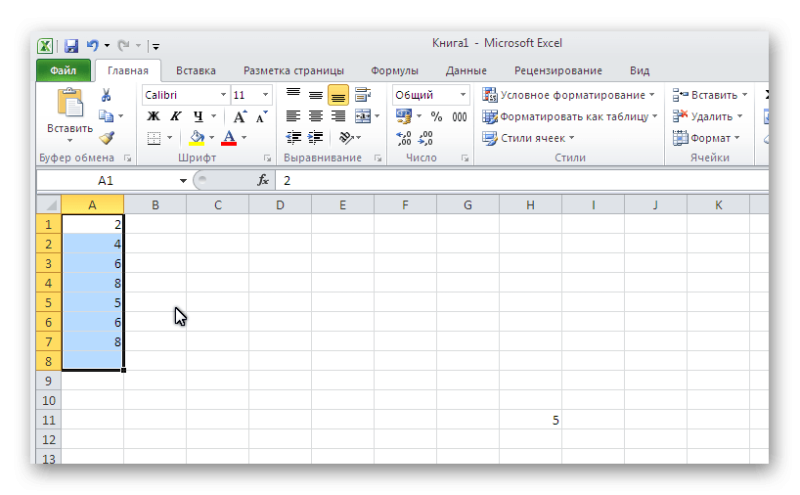Open the undo history dropdown arrow
800x495 pixels.
(107, 46)
